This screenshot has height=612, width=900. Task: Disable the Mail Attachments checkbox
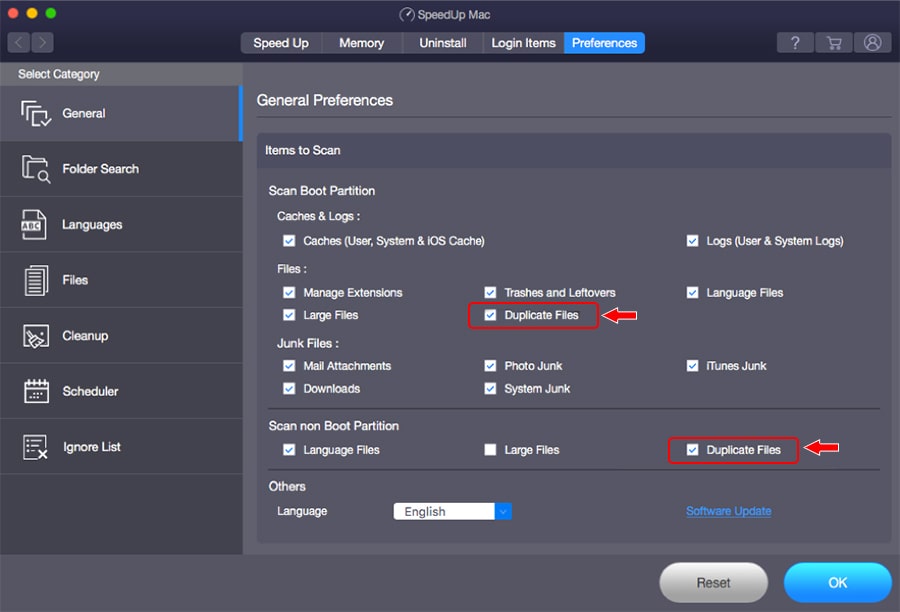pos(289,366)
